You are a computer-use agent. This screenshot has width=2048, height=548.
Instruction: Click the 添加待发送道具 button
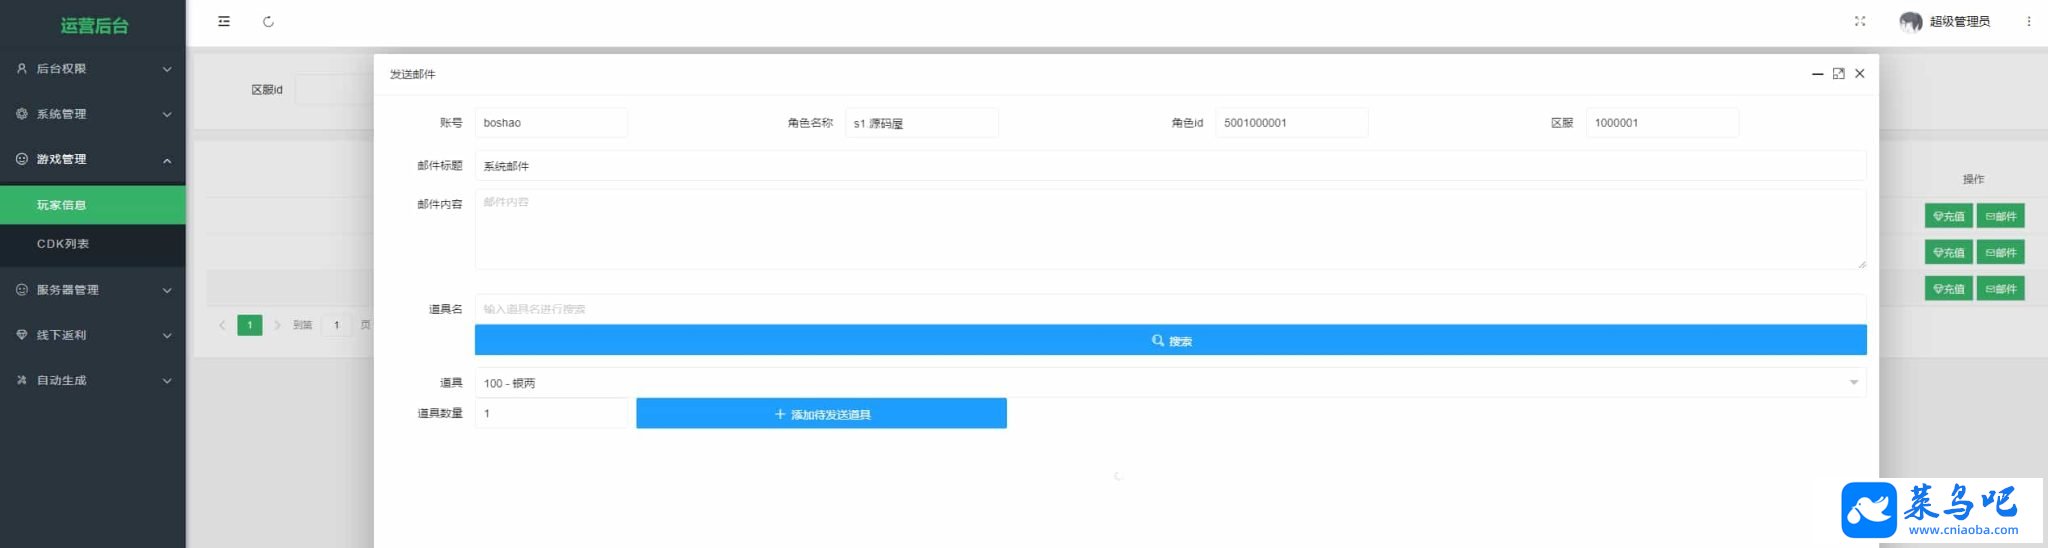821,414
